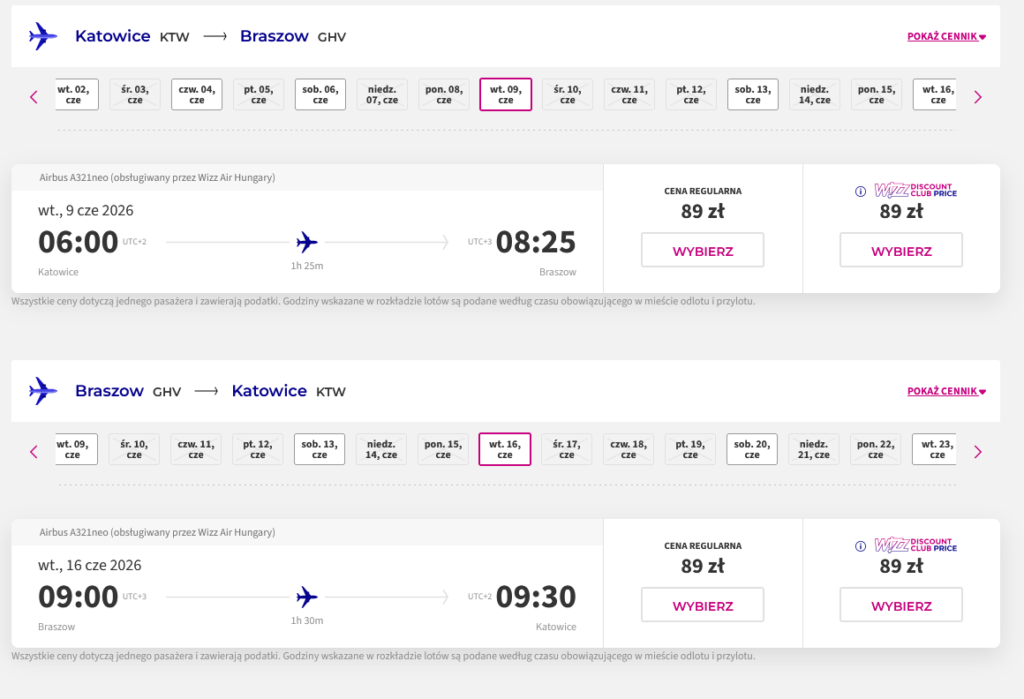Click the Wizz Discount Club Price logo on return flight

pos(916,545)
